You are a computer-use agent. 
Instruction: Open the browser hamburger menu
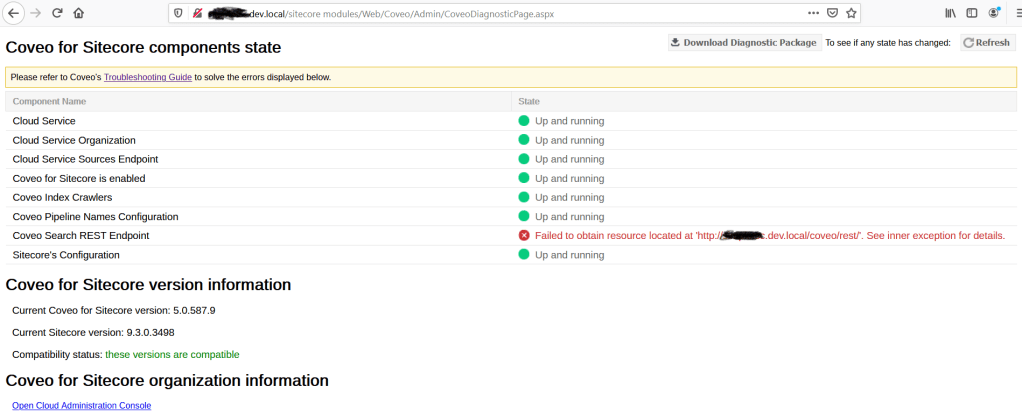tap(1018, 13)
